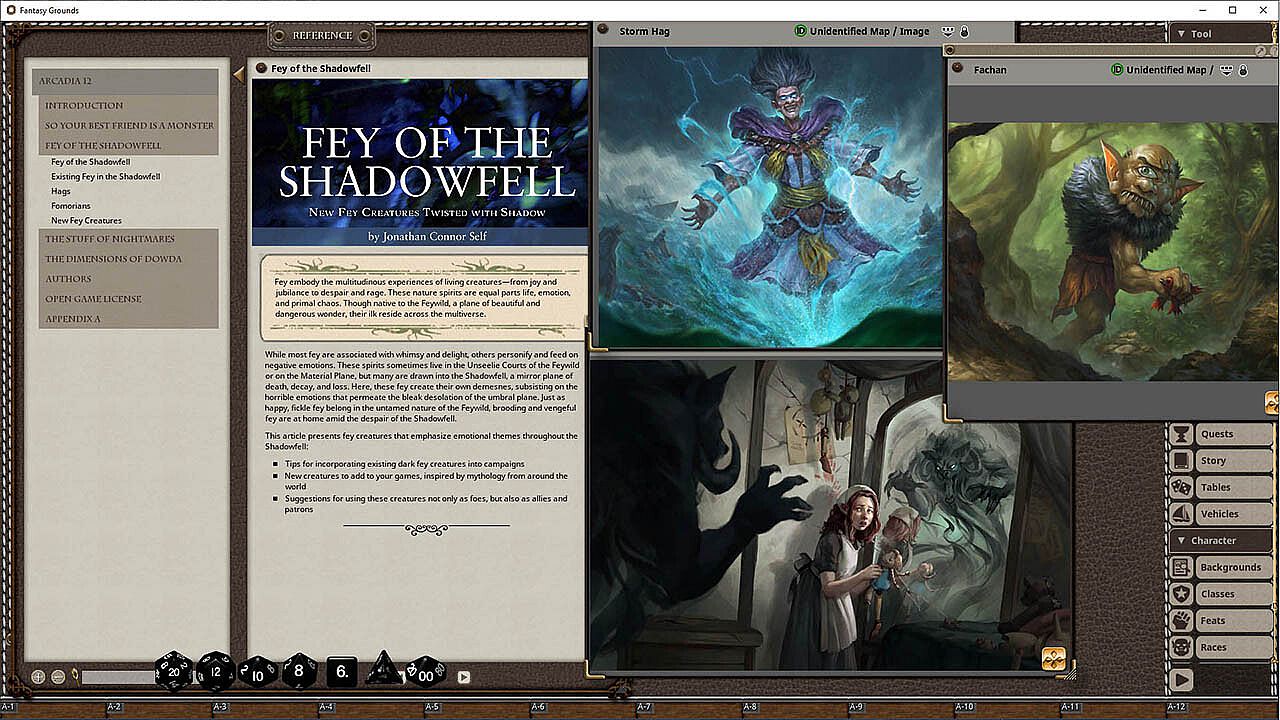Click the chat entry field beside dice
1280x720 pixels.
tap(118, 677)
